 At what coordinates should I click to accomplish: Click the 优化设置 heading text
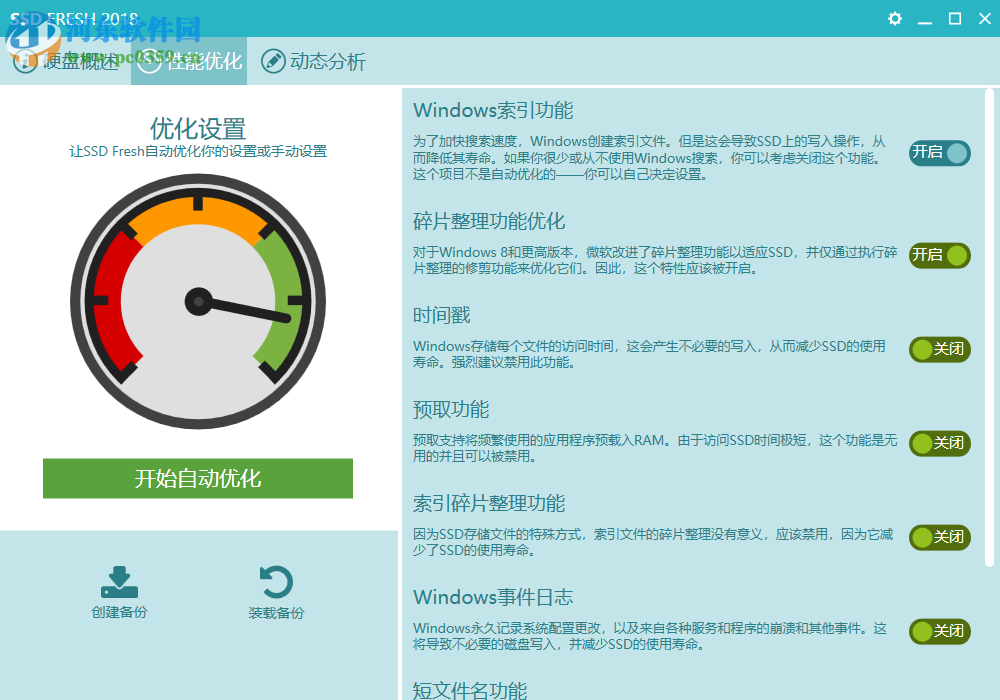pos(197,130)
